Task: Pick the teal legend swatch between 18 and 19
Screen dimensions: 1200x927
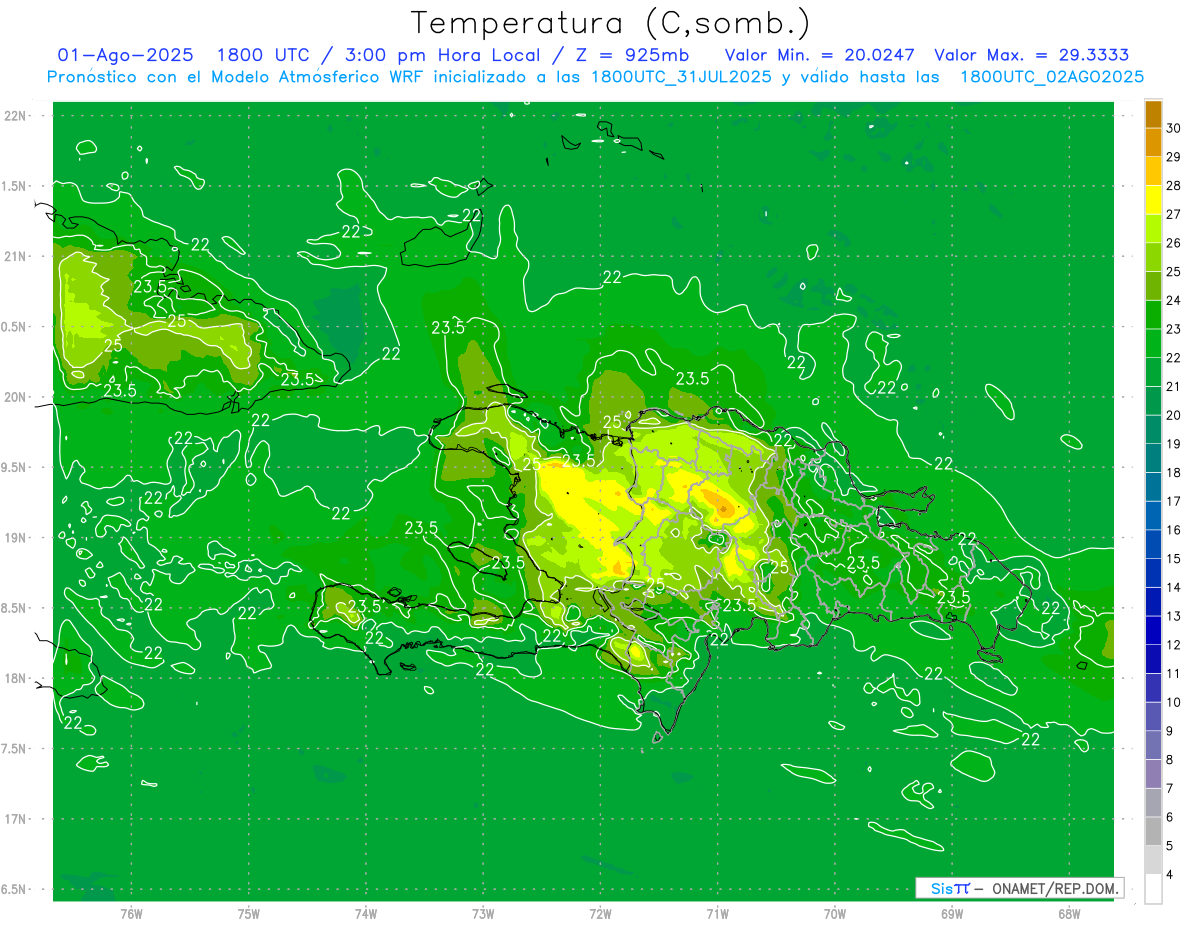Action: point(1154,459)
